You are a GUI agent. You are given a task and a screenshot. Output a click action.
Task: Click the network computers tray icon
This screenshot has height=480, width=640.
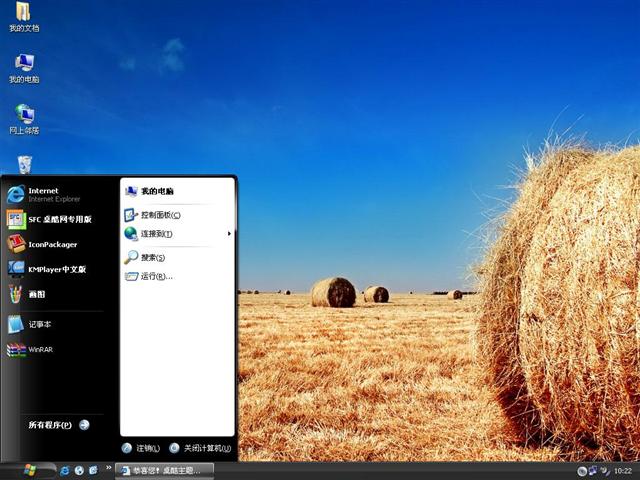coord(593,471)
